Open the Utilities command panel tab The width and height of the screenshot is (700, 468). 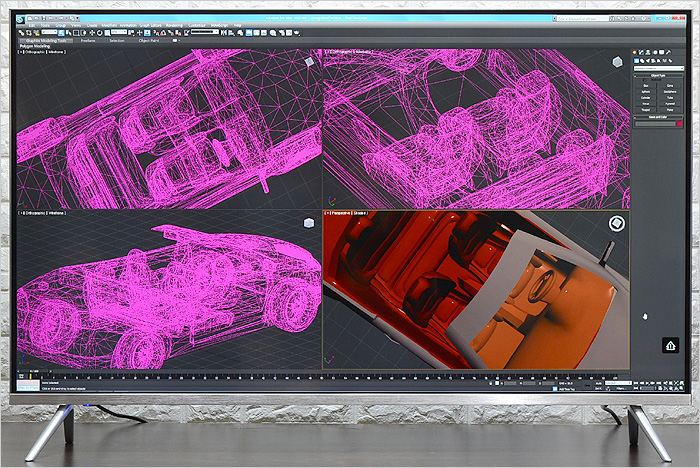(x=668, y=52)
